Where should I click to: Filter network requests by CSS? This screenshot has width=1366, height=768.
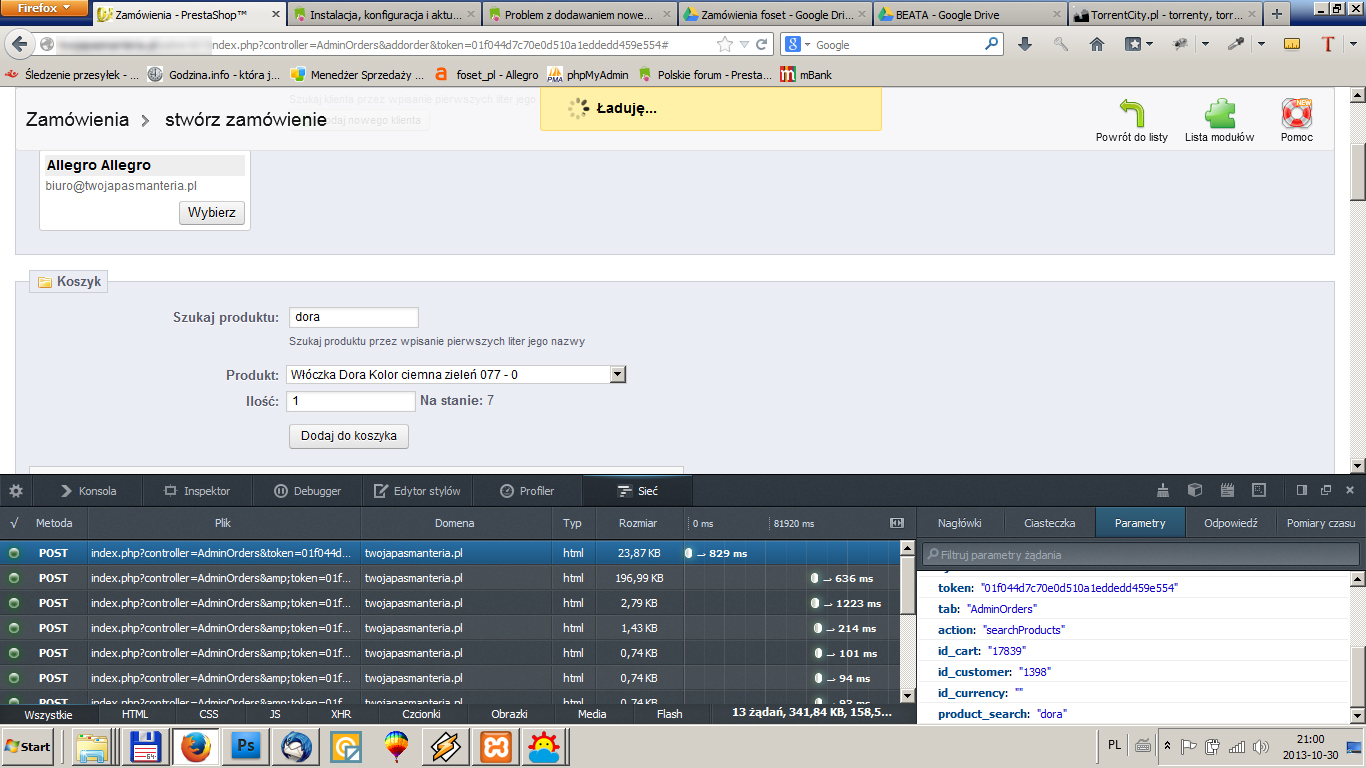(x=209, y=714)
